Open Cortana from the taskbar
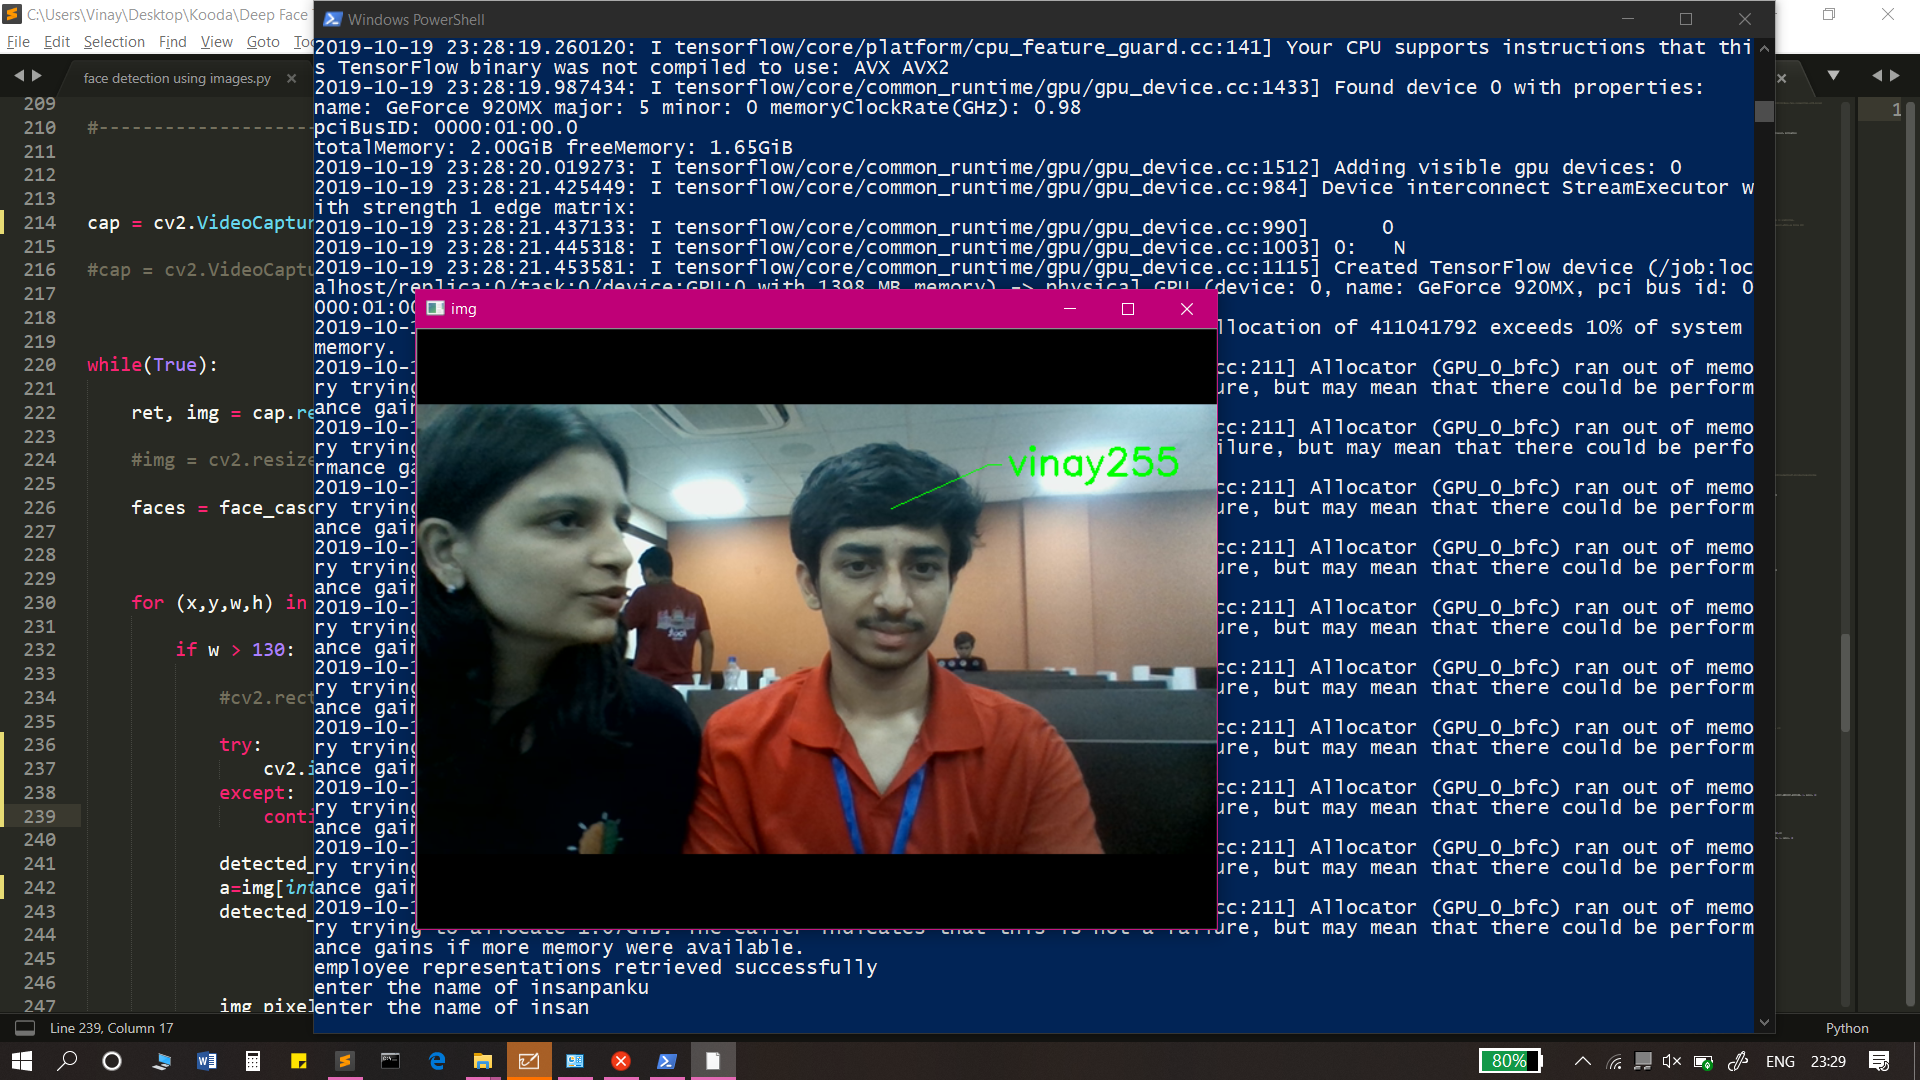Screen dimensions: 1920x1080 coord(112,1061)
